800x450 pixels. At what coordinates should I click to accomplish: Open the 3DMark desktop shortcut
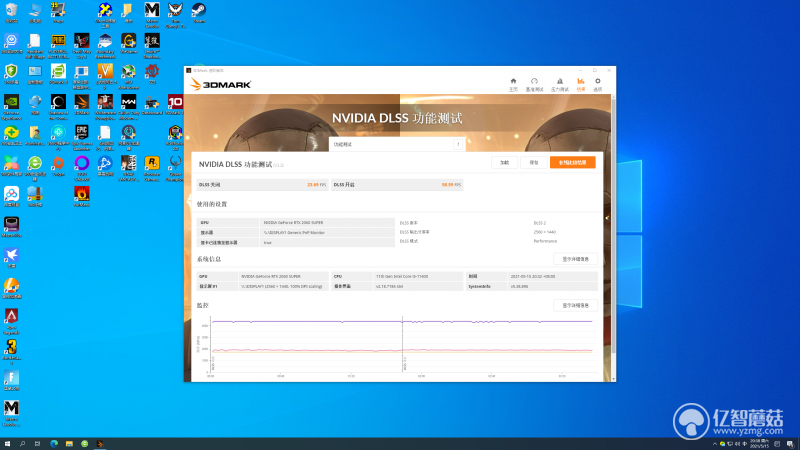point(82,105)
